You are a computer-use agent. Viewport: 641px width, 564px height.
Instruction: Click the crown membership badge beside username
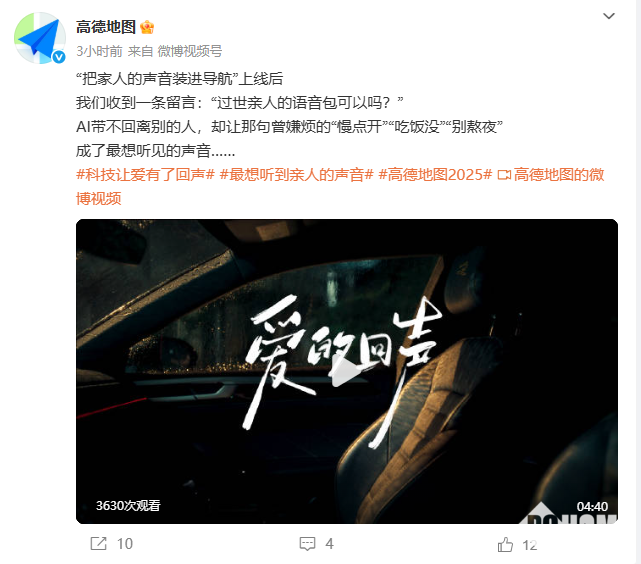coord(147,27)
